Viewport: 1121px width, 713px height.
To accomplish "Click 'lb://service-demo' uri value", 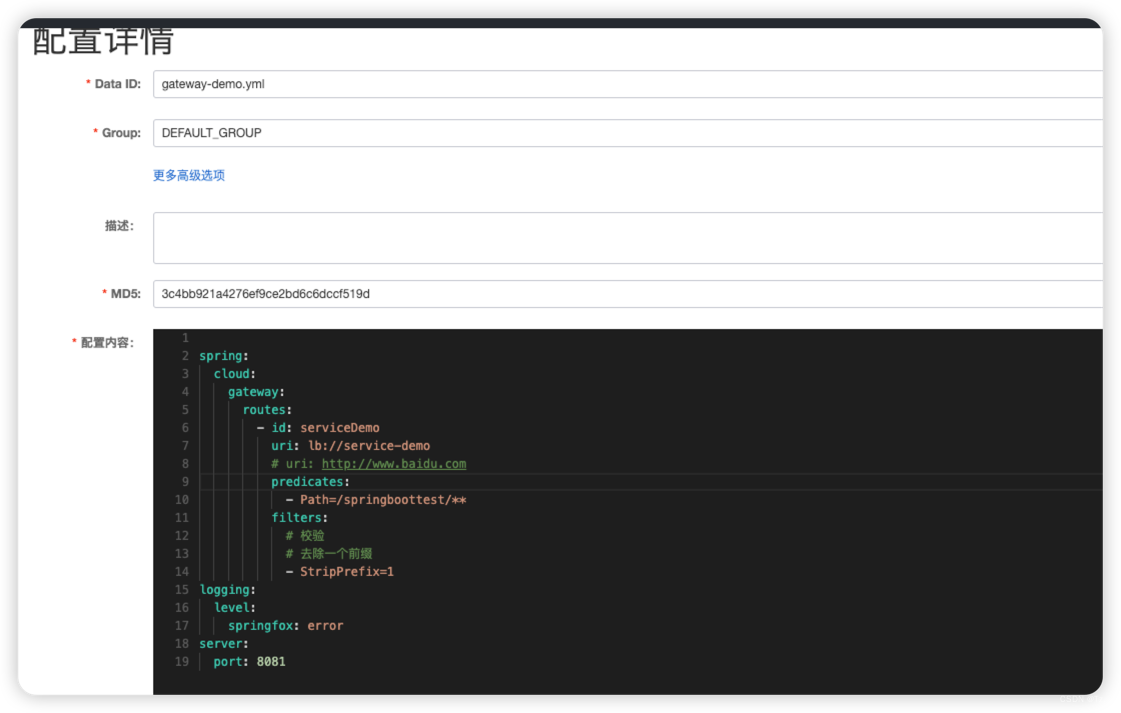I will coord(369,446).
